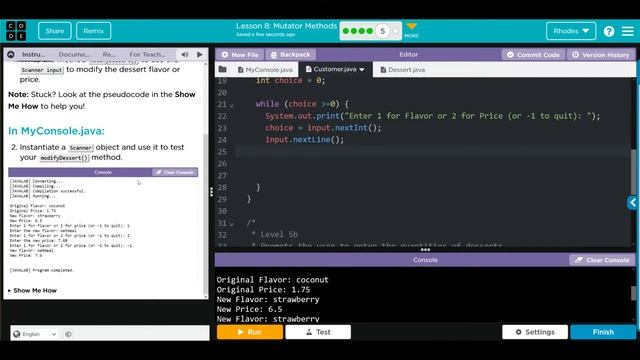Switch to the Instructions tab
Viewport: 640px width, 360px height.
click(33, 54)
